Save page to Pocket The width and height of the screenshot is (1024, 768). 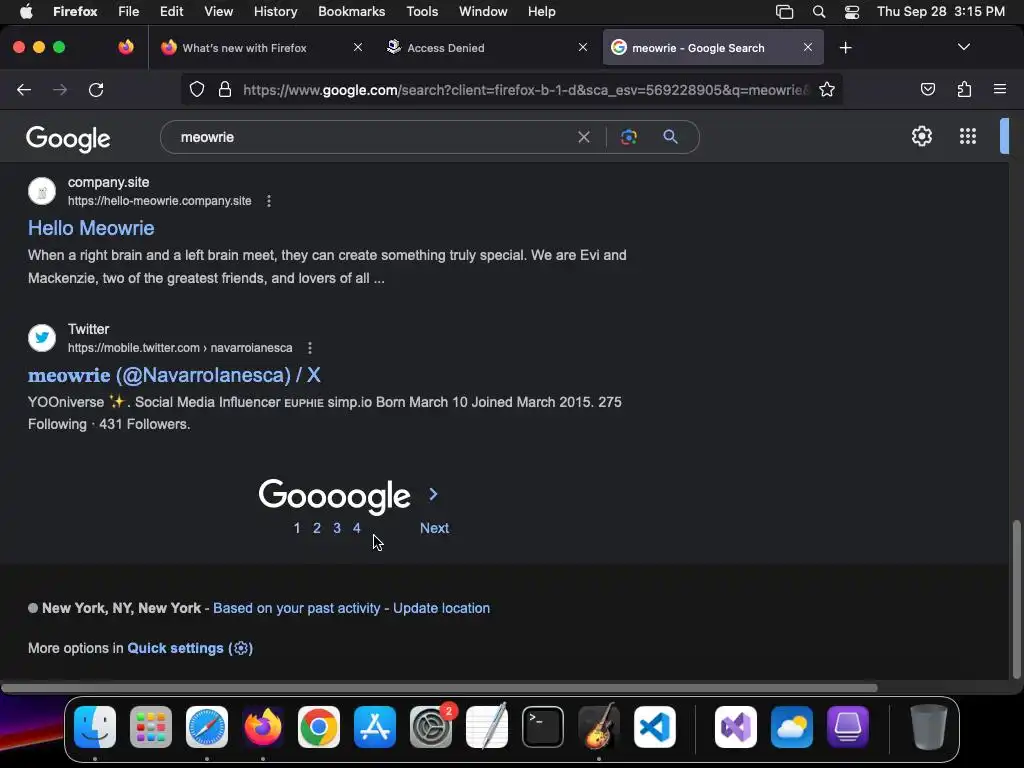pyautogui.click(x=927, y=89)
